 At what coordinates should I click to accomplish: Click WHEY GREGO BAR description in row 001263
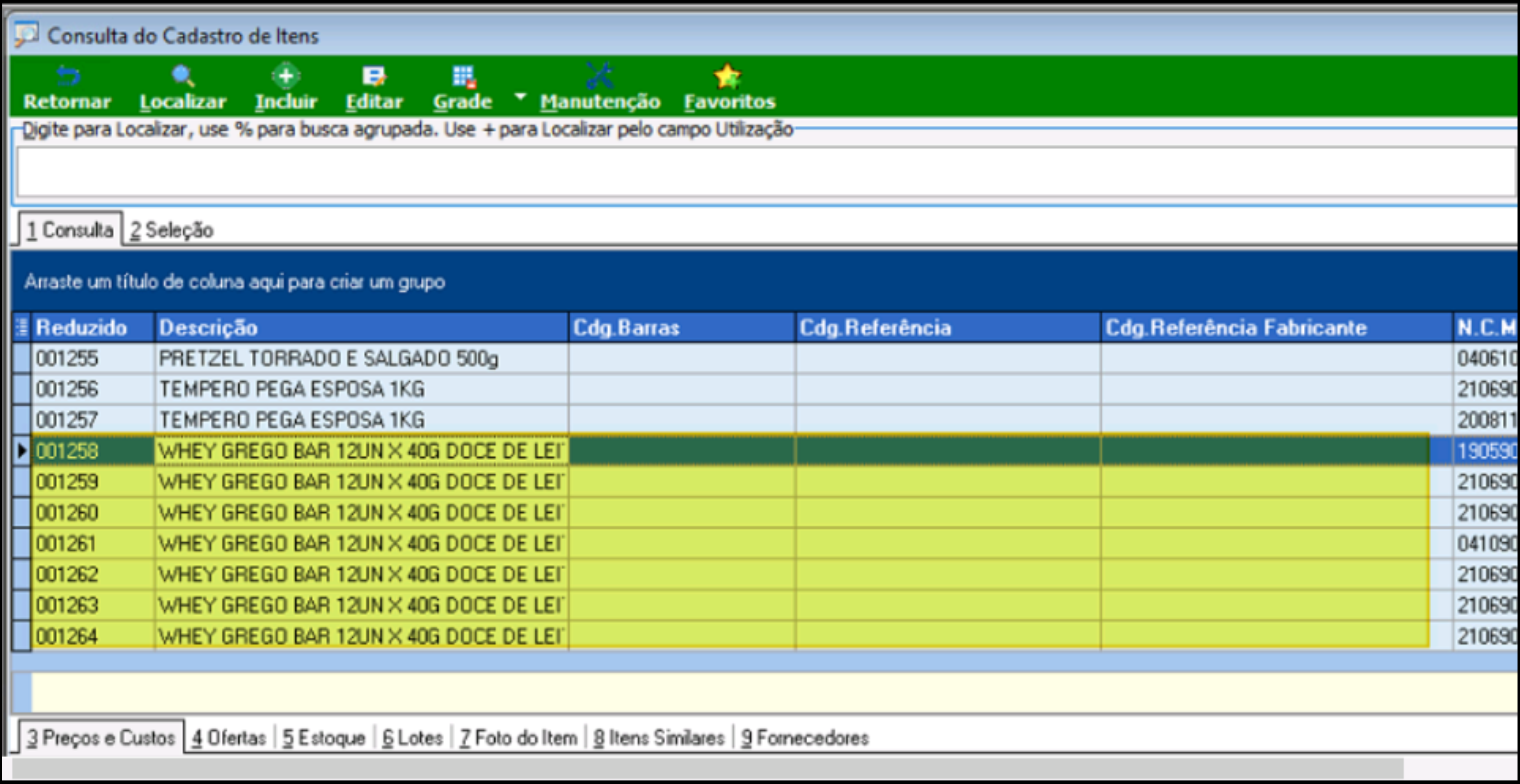coord(362,606)
